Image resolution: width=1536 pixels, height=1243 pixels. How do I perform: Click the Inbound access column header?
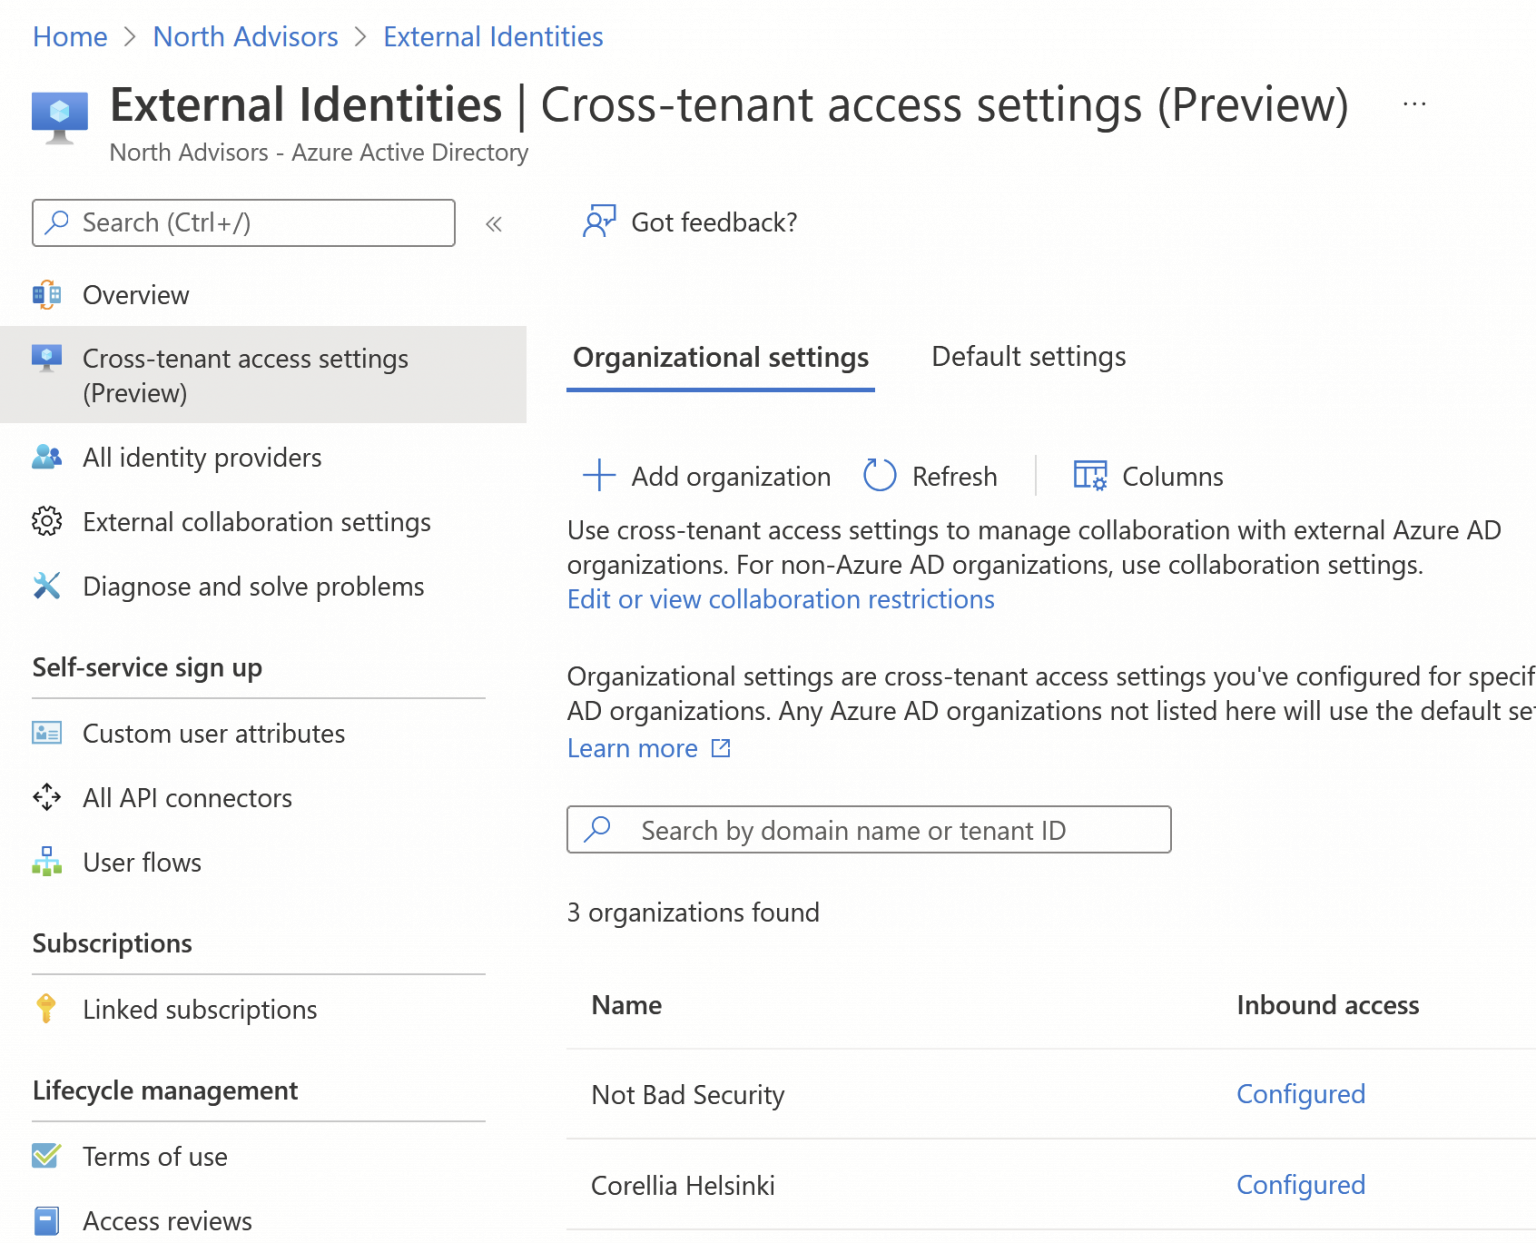[x=1327, y=1005]
